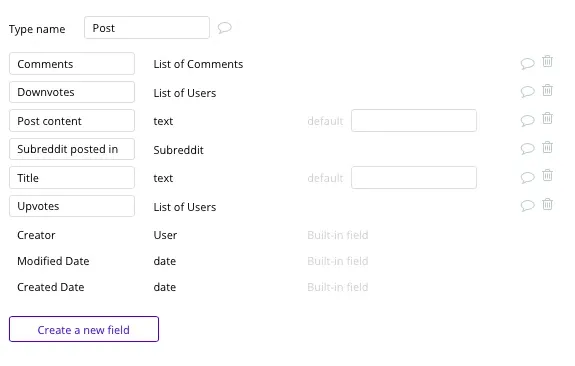This screenshot has width=575, height=366.
Task: Open the comment icon beside Type name
Action: tap(224, 28)
